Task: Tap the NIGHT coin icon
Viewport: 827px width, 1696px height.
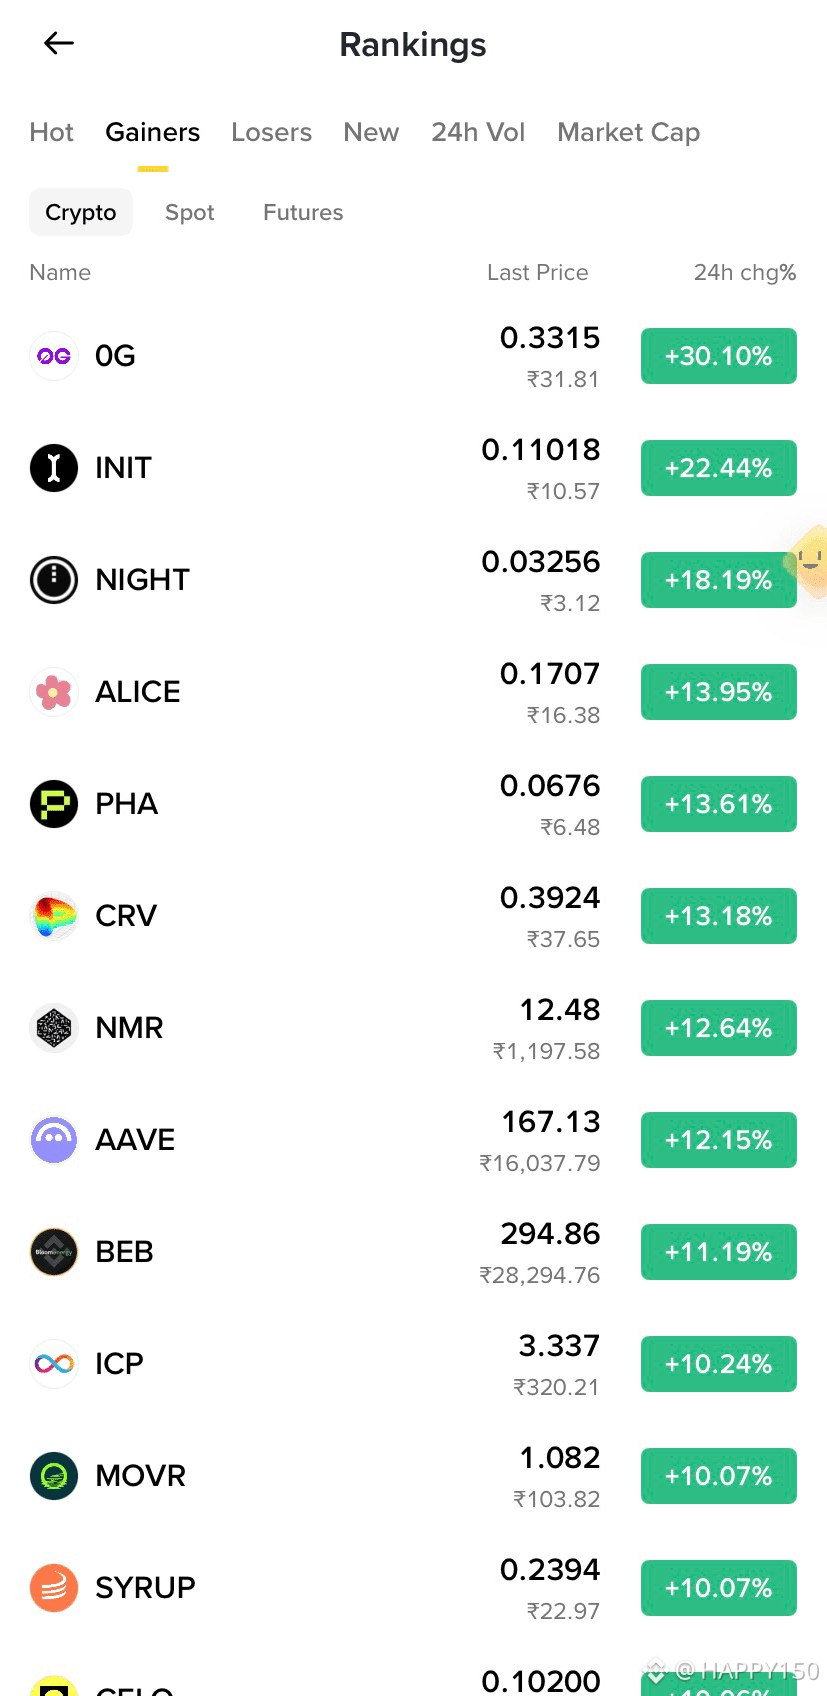Action: coord(54,580)
